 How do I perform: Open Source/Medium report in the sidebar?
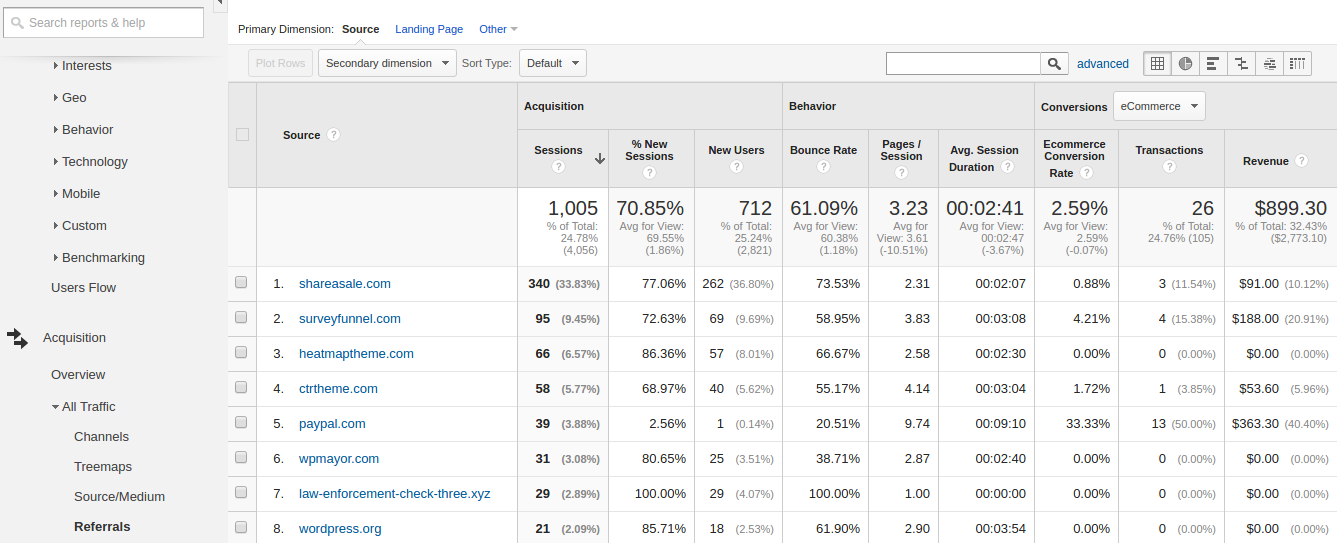tap(119, 497)
